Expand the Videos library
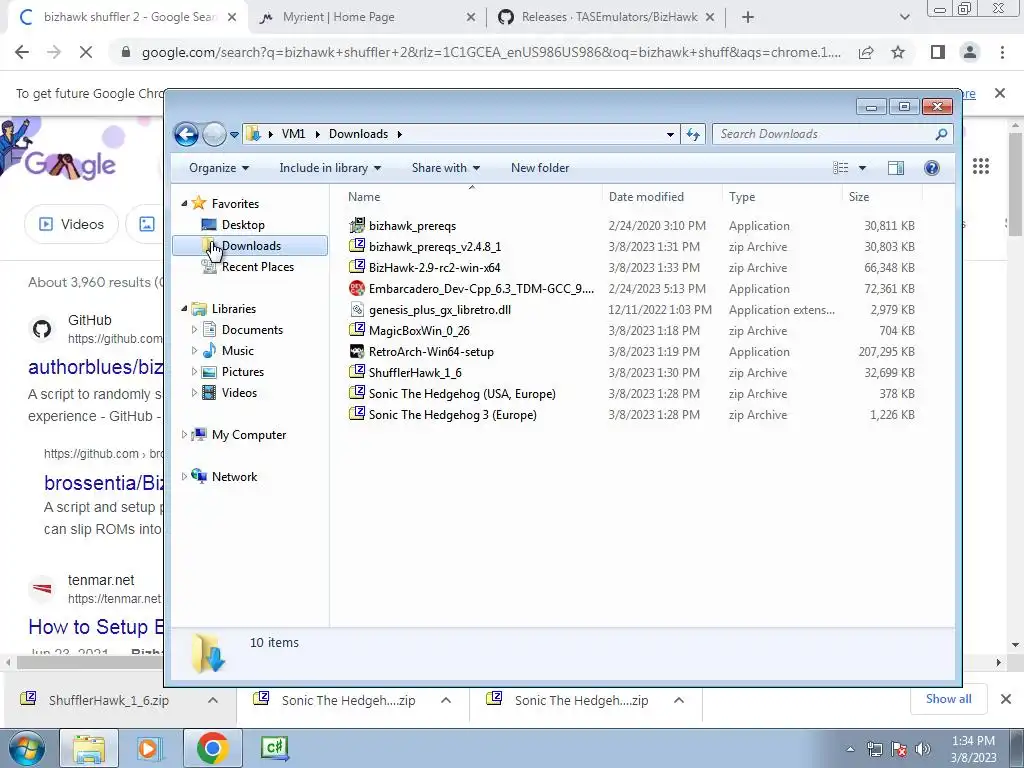The width and height of the screenshot is (1024, 768). 194,392
